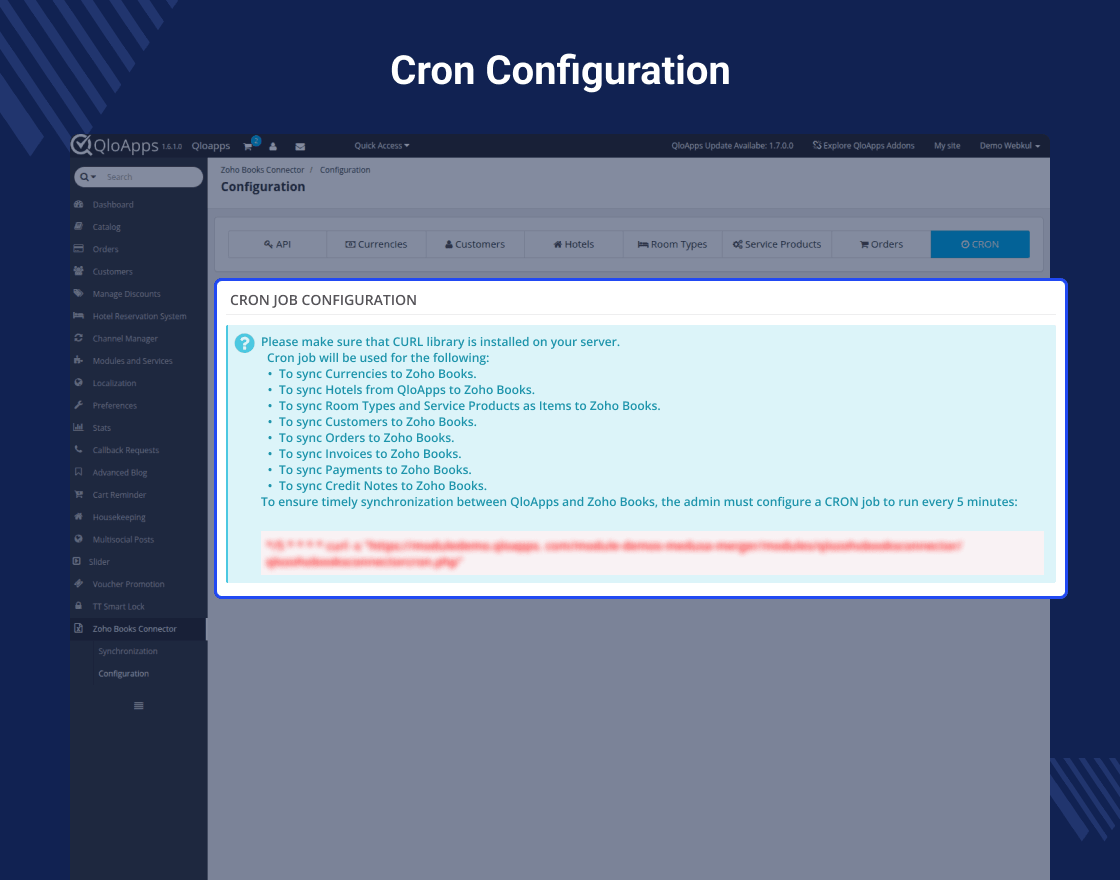Click Zoho Books Connector breadcrumb
1120x880 pixels.
[262, 170]
